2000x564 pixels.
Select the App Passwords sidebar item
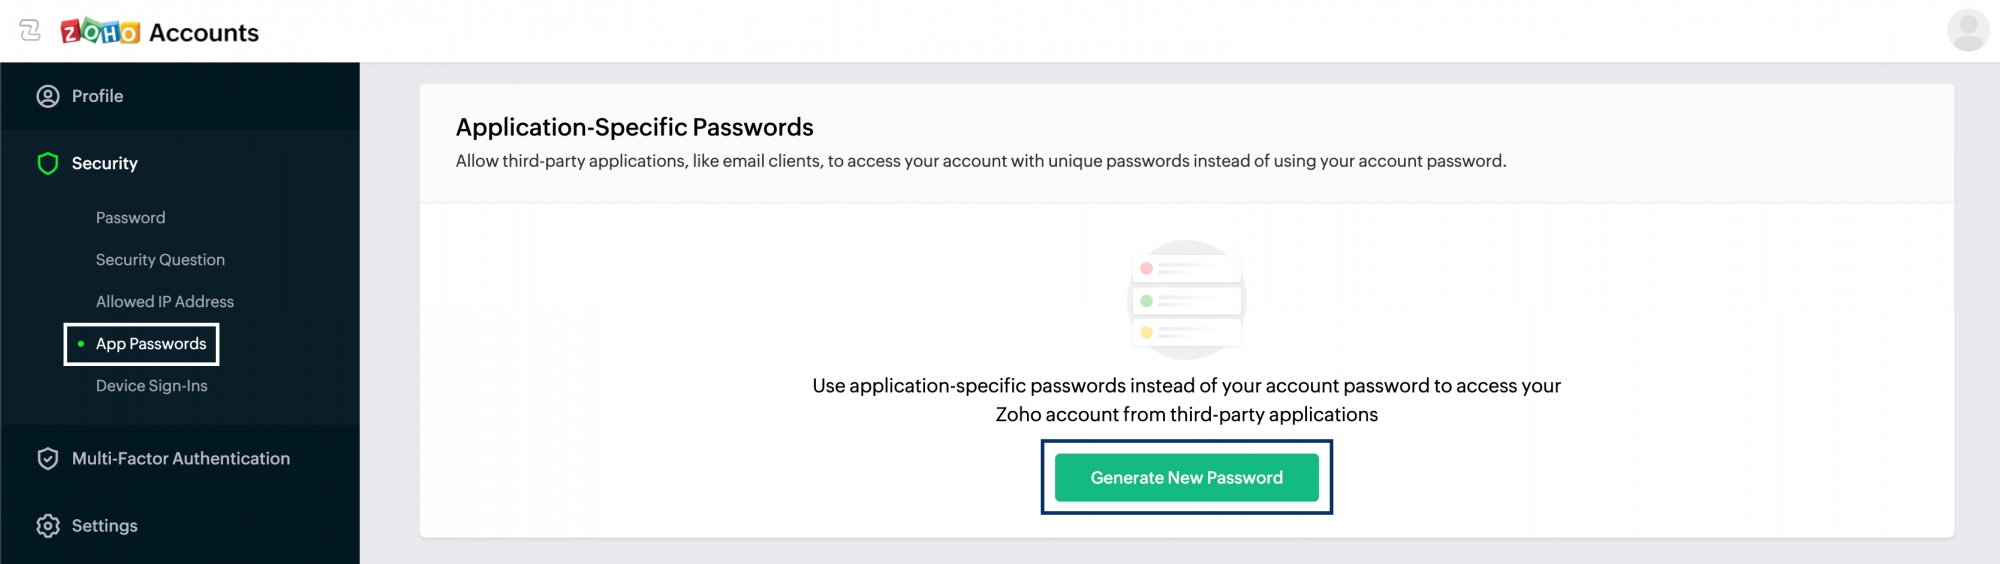pyautogui.click(x=151, y=343)
